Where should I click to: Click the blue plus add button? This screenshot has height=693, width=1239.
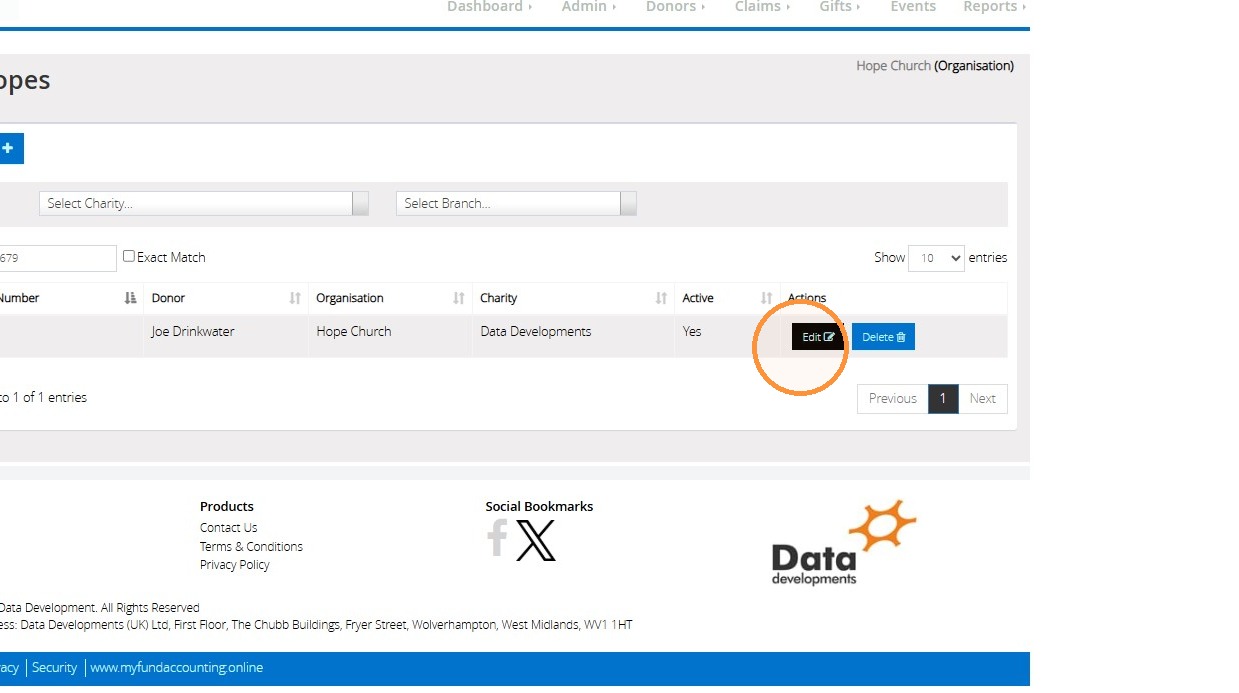tap(9, 149)
